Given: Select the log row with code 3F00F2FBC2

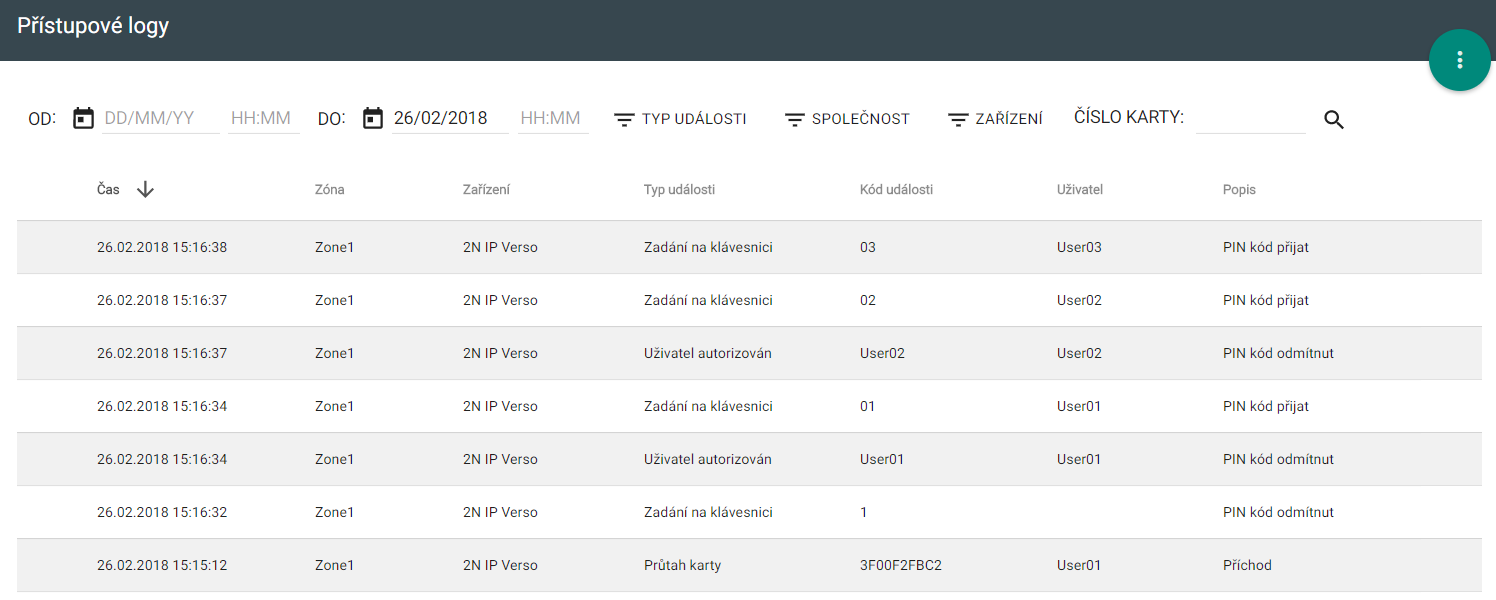Looking at the screenshot, I should [x=749, y=565].
